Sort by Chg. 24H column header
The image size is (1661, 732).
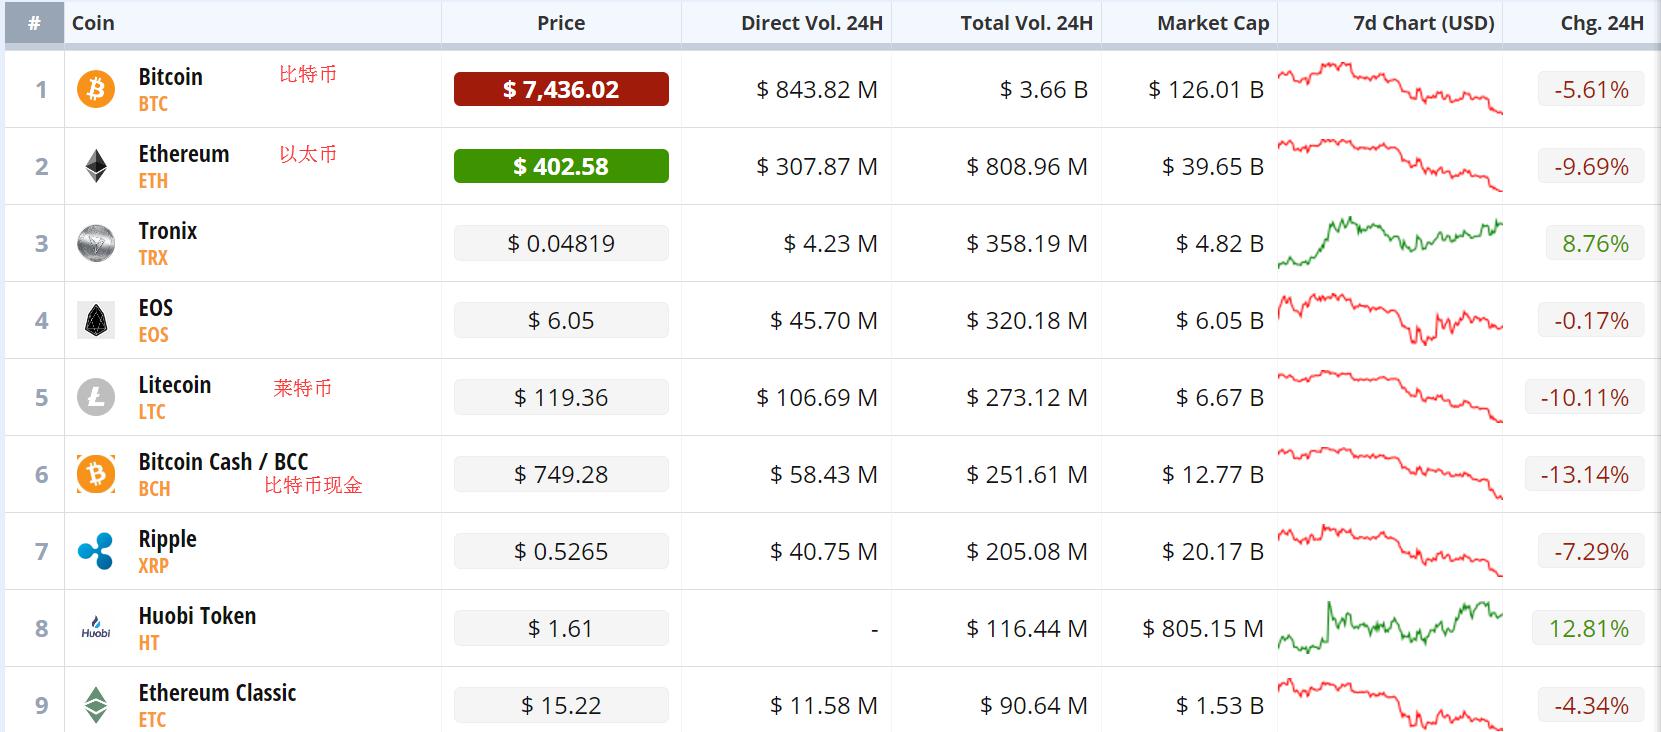[x=1601, y=23]
